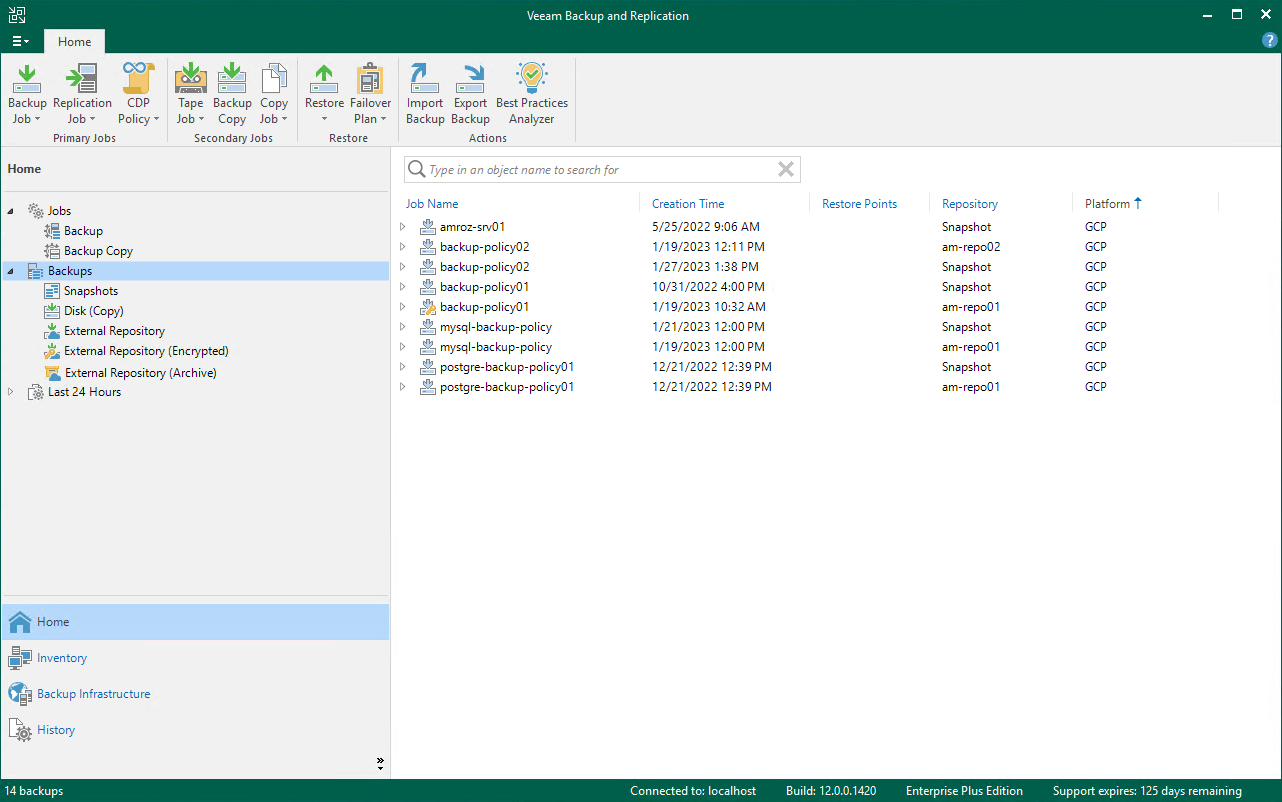Expand the Last 24 Hours node
Viewport: 1282px width, 802px height.
(11, 392)
